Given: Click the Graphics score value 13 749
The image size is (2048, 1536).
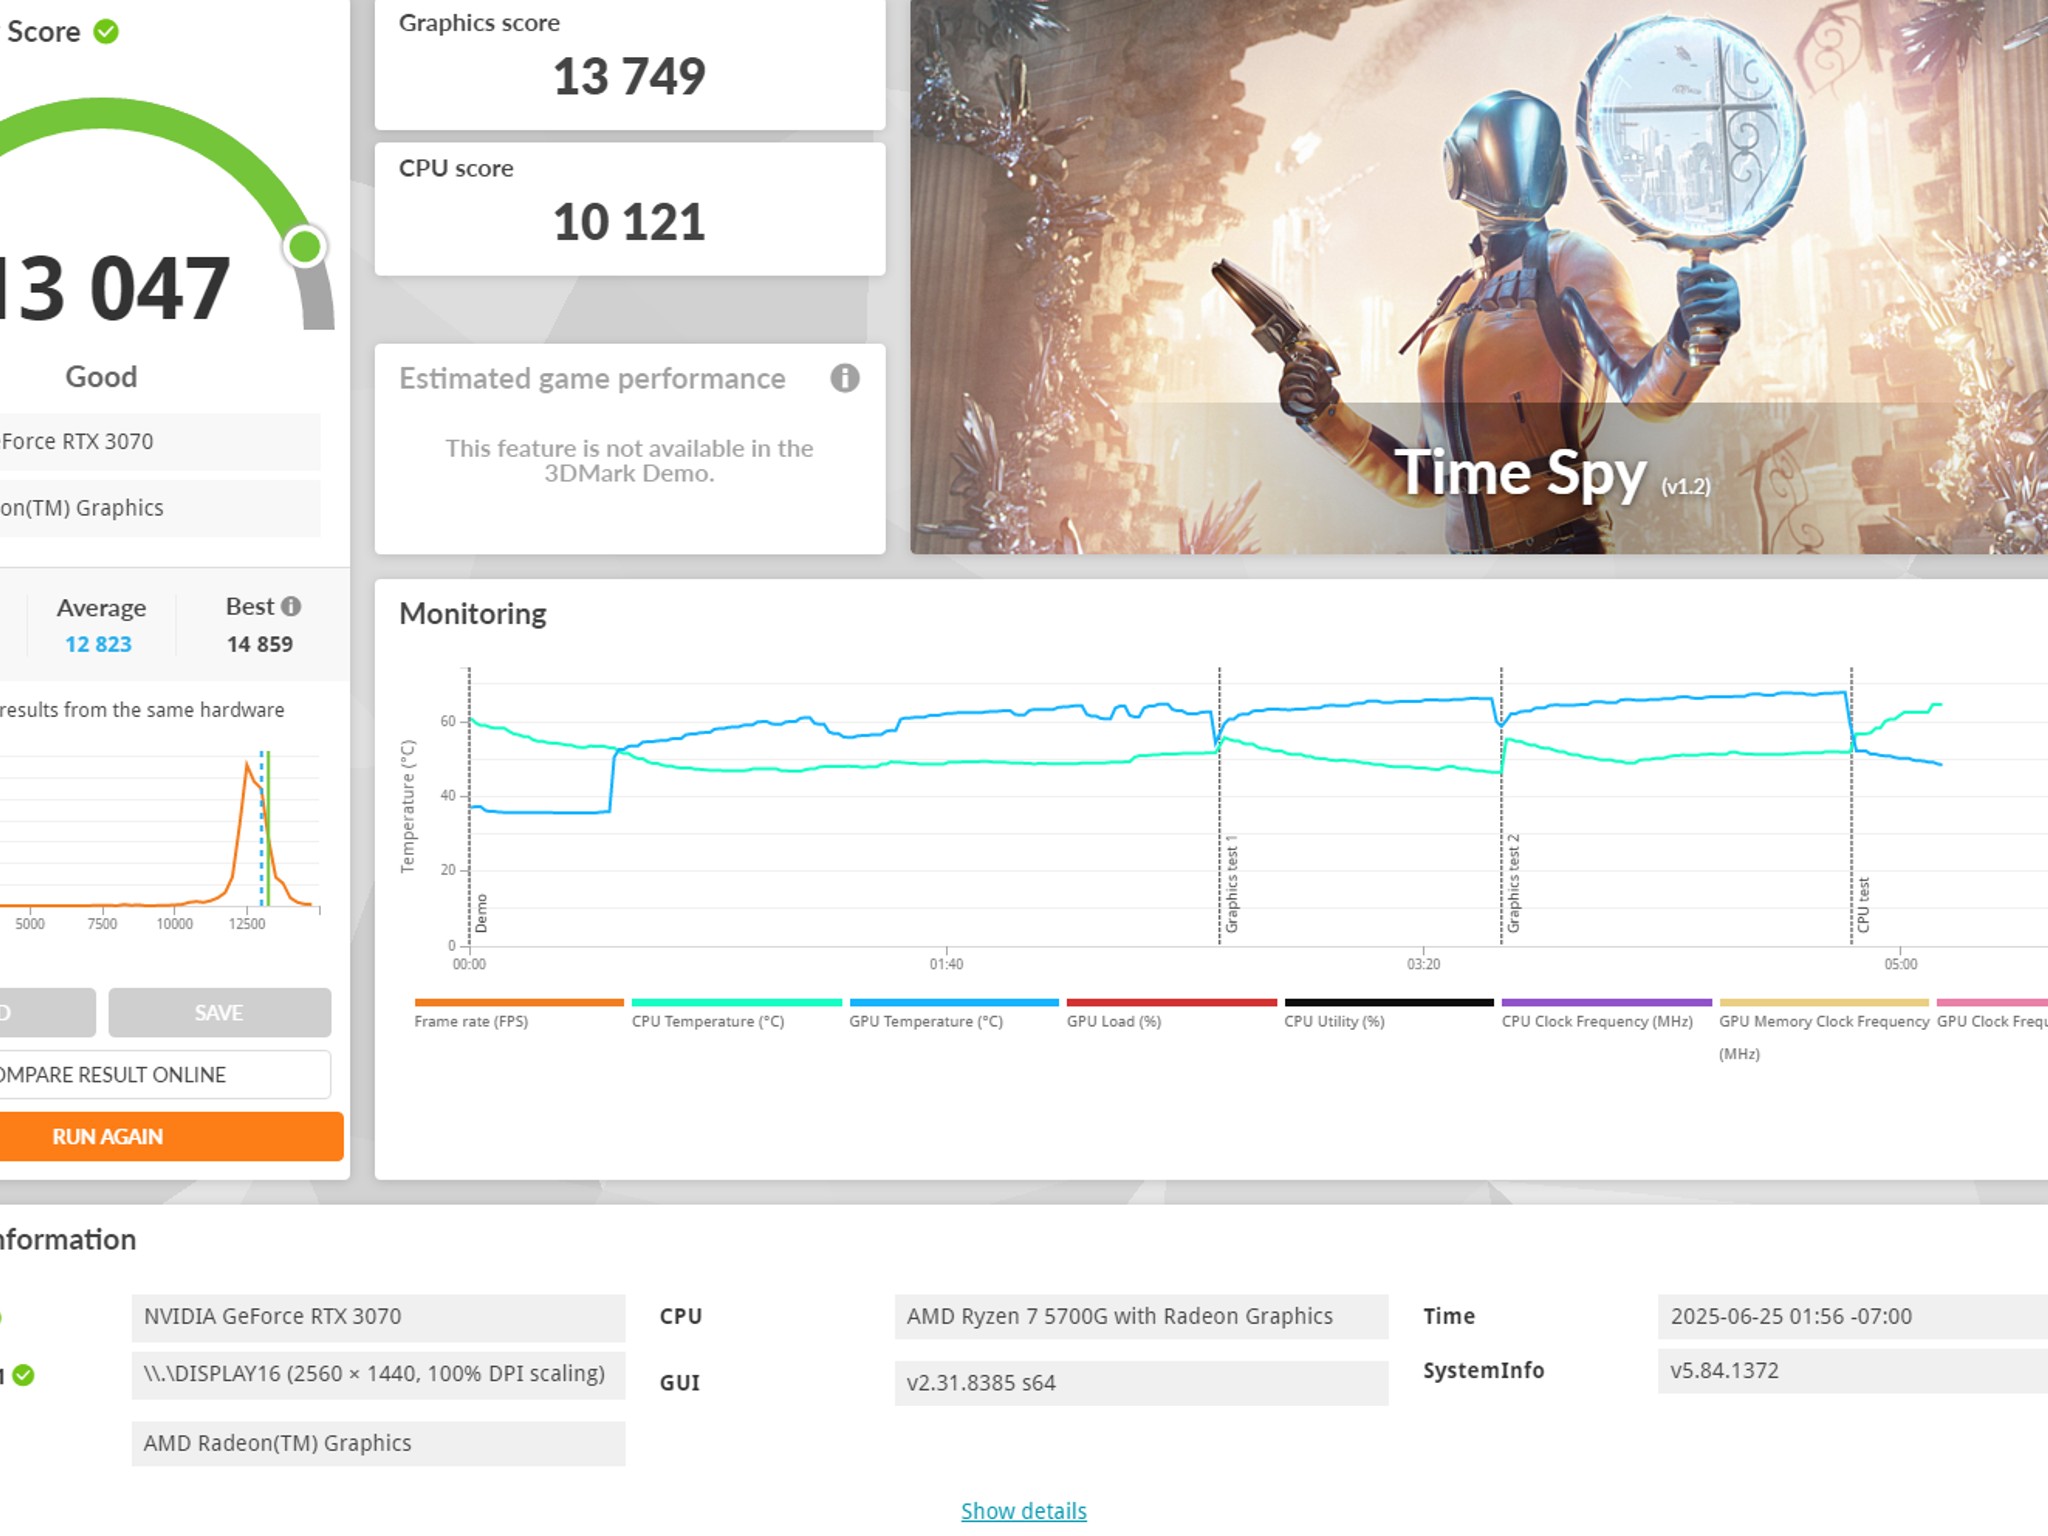Looking at the screenshot, I should [x=629, y=76].
